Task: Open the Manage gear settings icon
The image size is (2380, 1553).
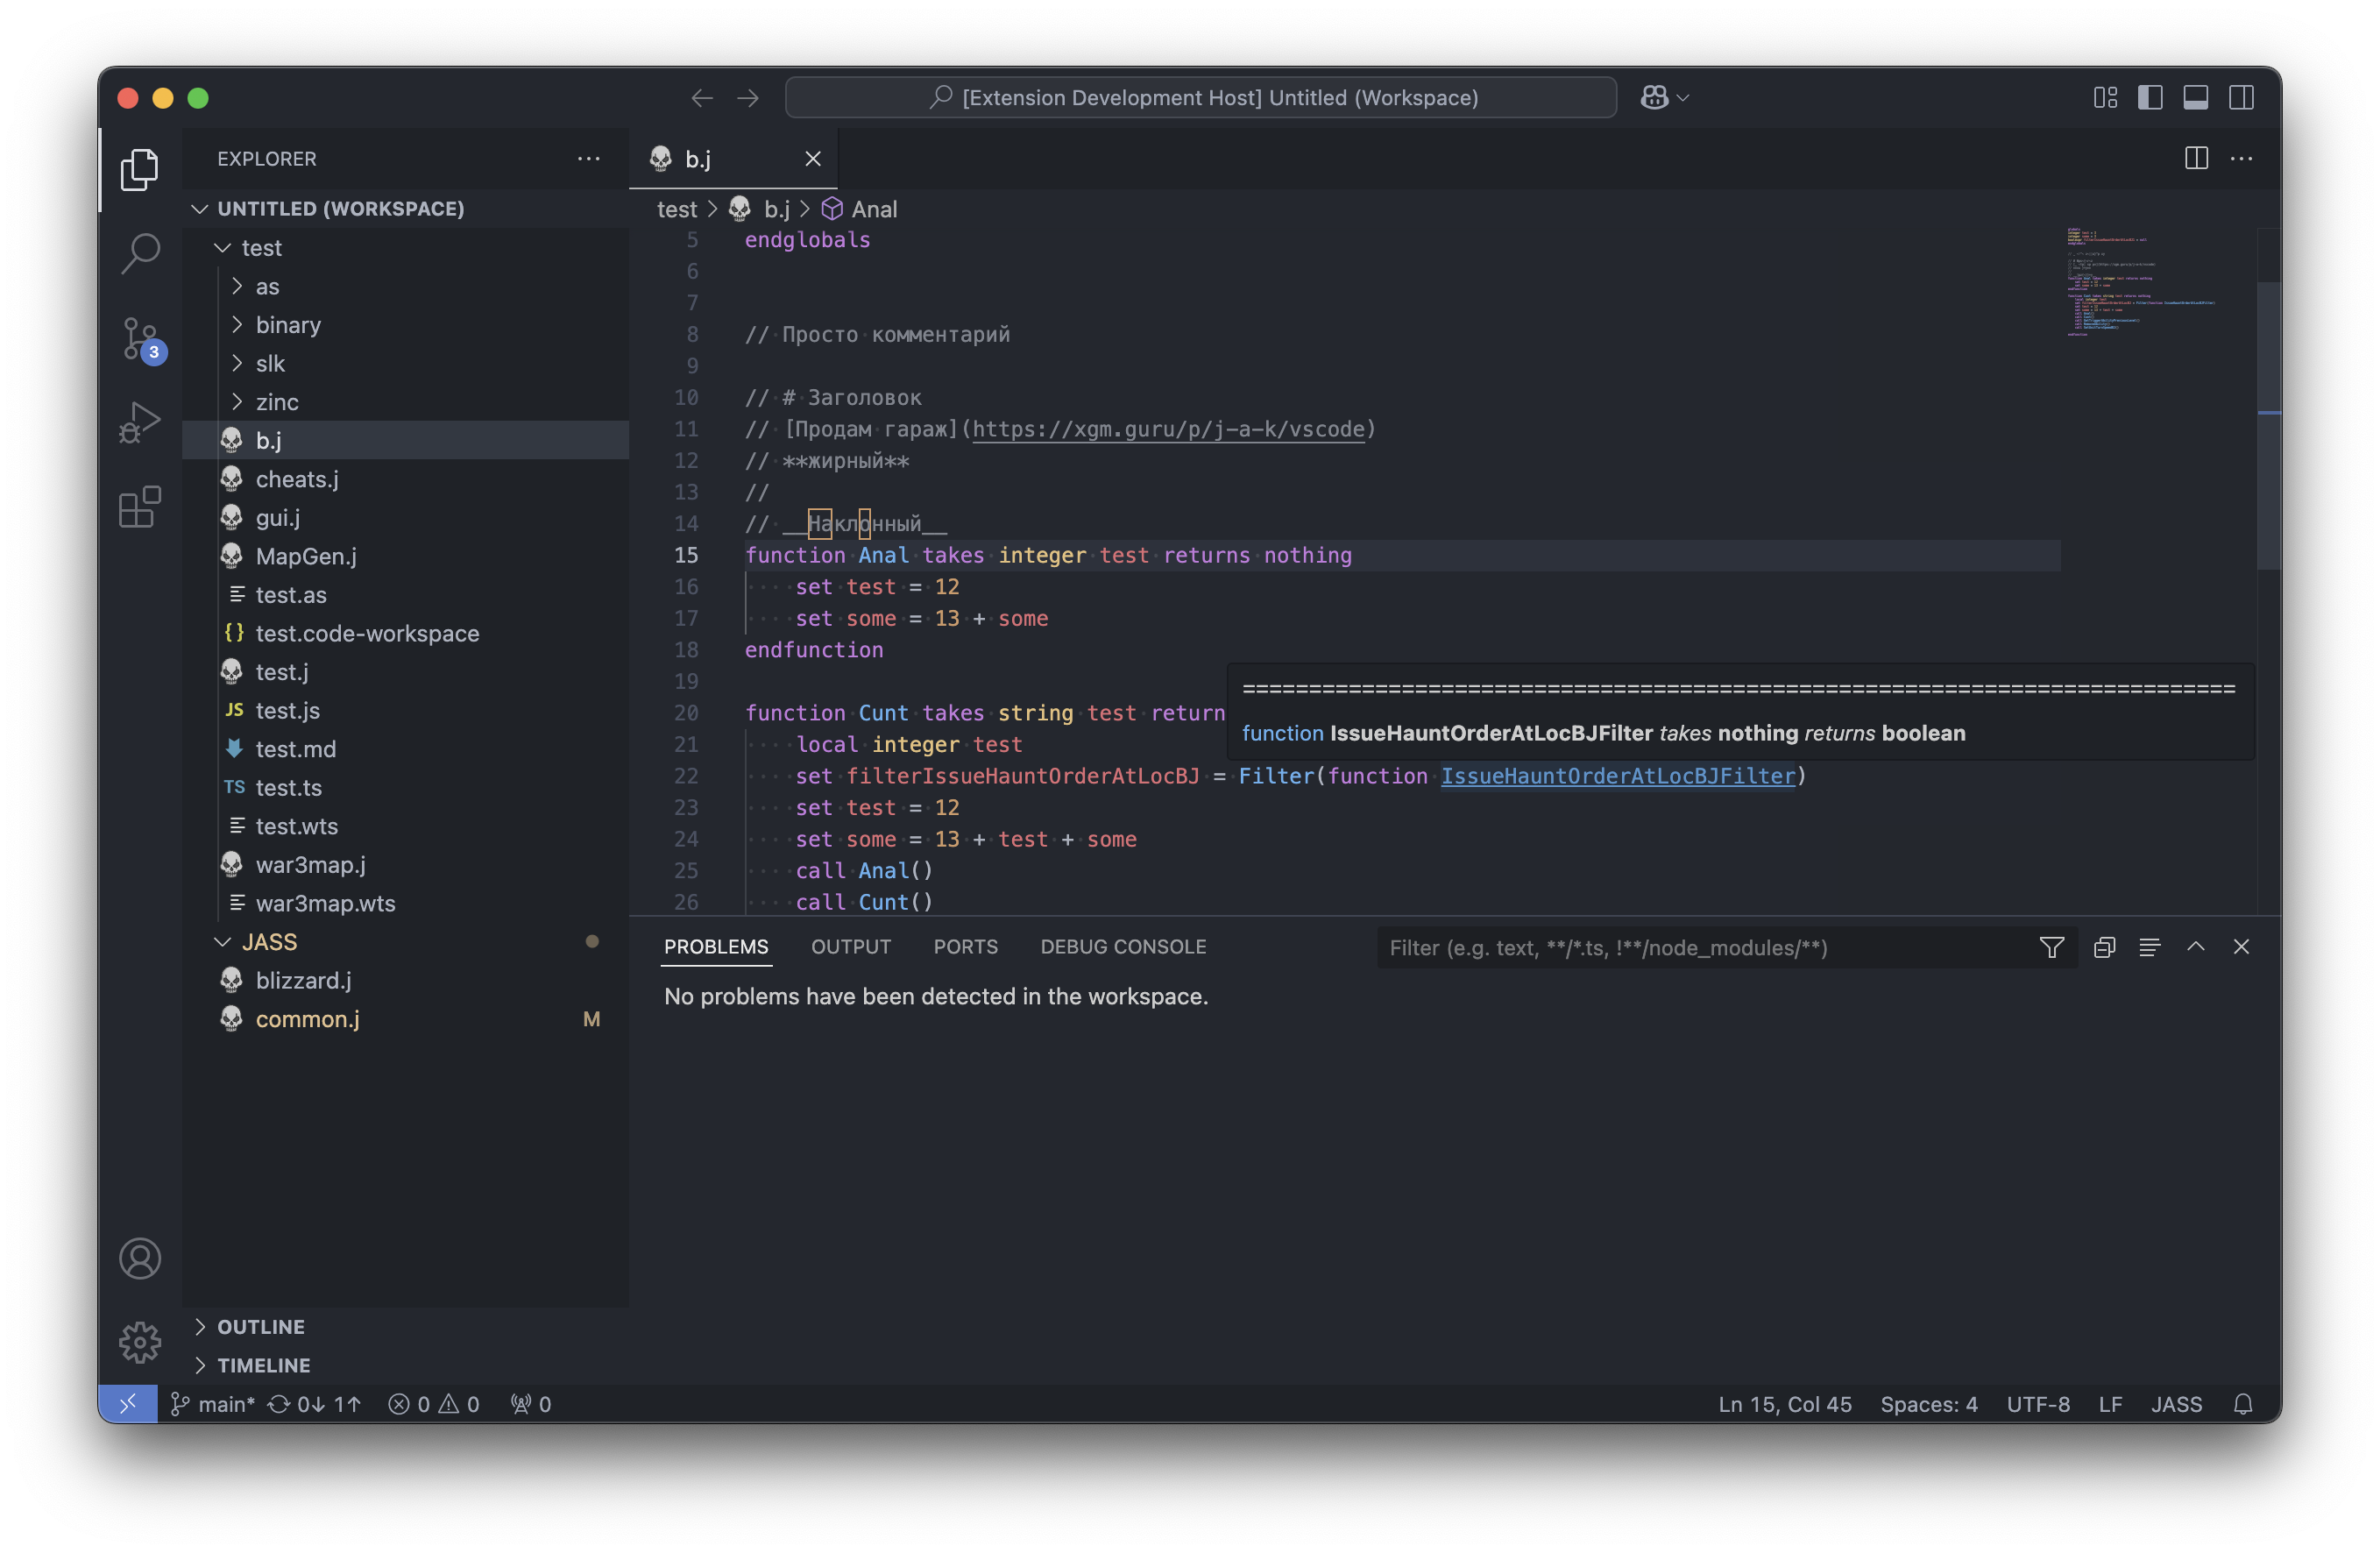Action: (140, 1342)
